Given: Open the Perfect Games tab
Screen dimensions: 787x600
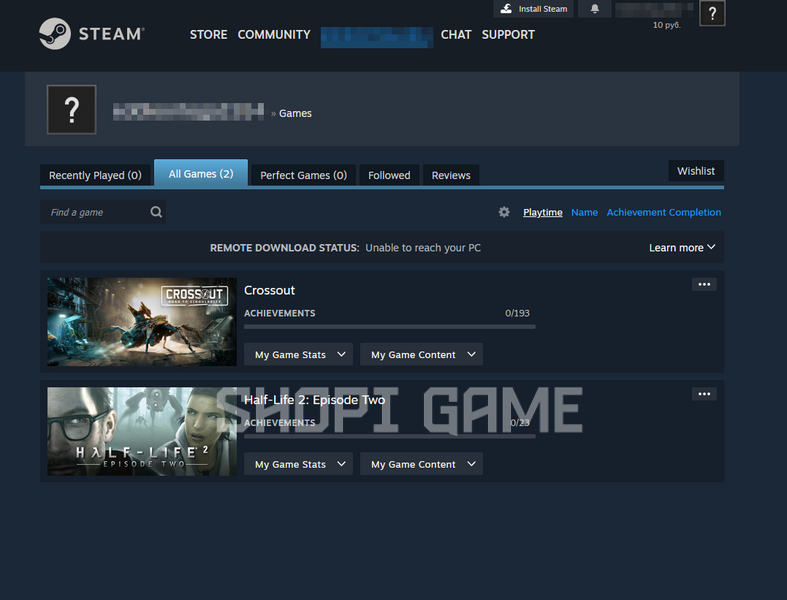Looking at the screenshot, I should 304,175.
